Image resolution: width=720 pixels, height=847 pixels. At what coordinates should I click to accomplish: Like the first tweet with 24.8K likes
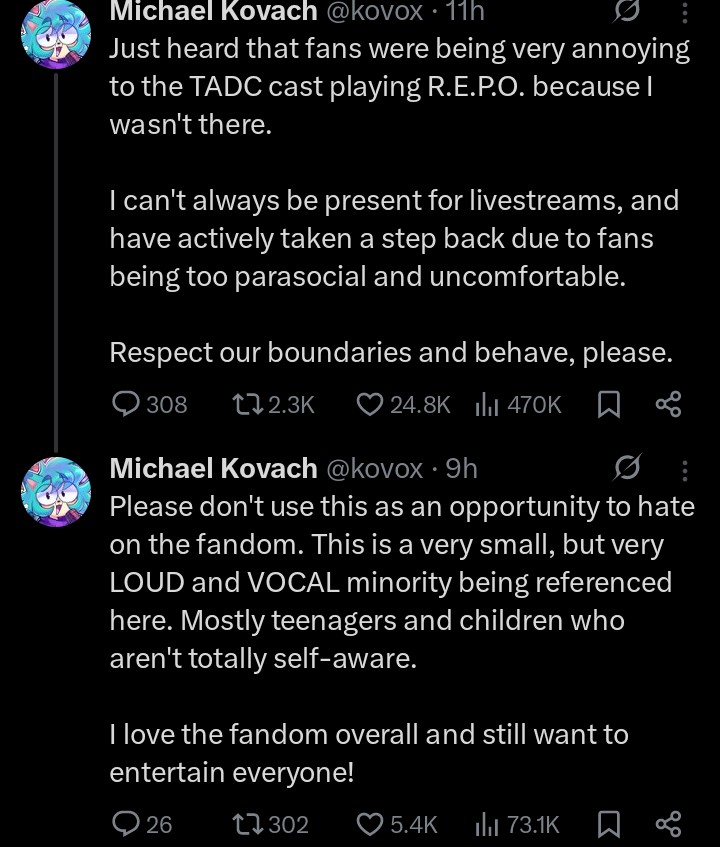click(x=370, y=404)
